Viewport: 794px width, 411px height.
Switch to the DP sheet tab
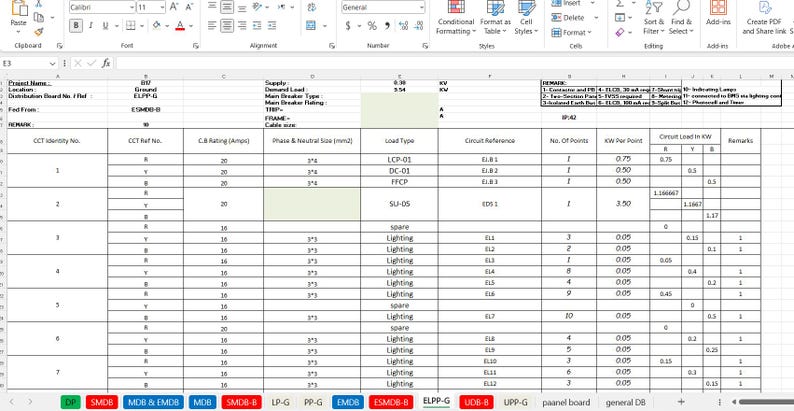pyautogui.click(x=71, y=402)
